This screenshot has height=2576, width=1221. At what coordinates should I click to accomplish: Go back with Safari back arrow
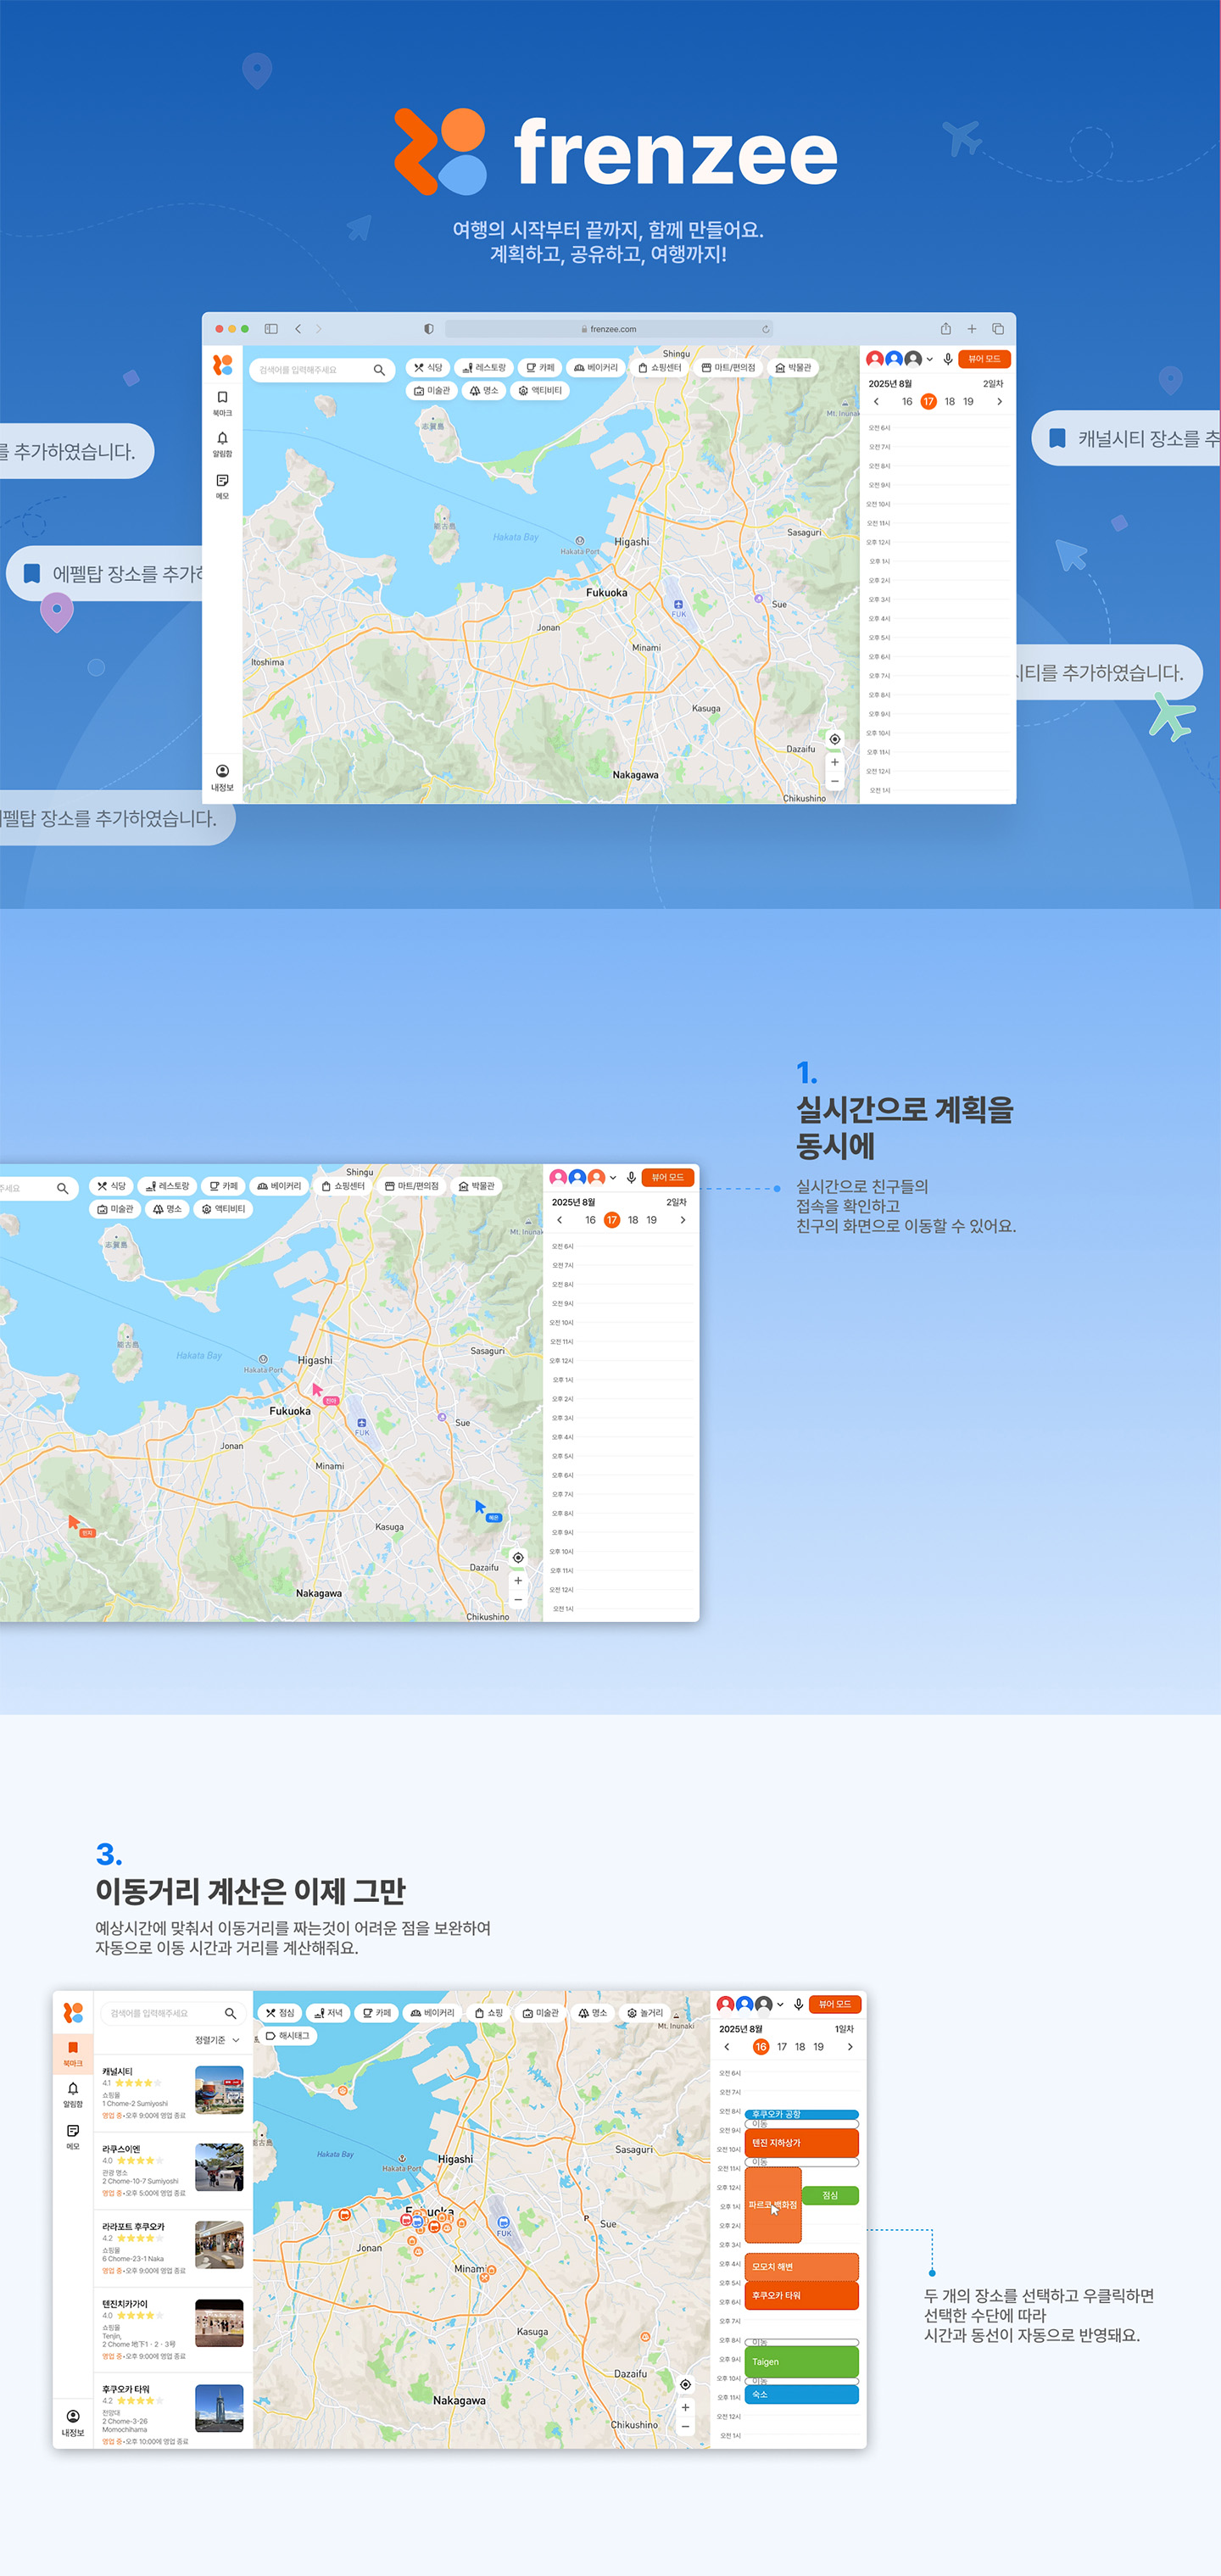(x=298, y=328)
